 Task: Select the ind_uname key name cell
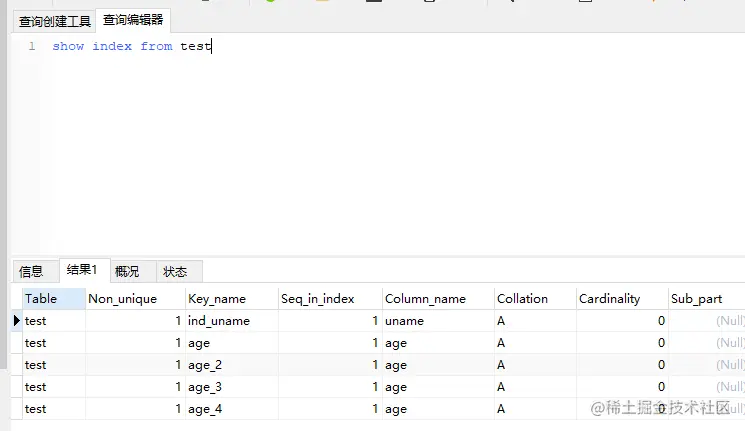pyautogui.click(x=232, y=321)
